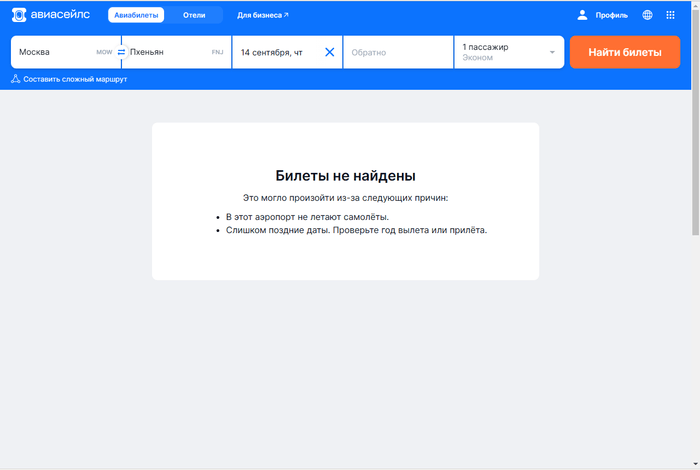
Task: Click the Aviasales logo icon
Action: point(18,15)
